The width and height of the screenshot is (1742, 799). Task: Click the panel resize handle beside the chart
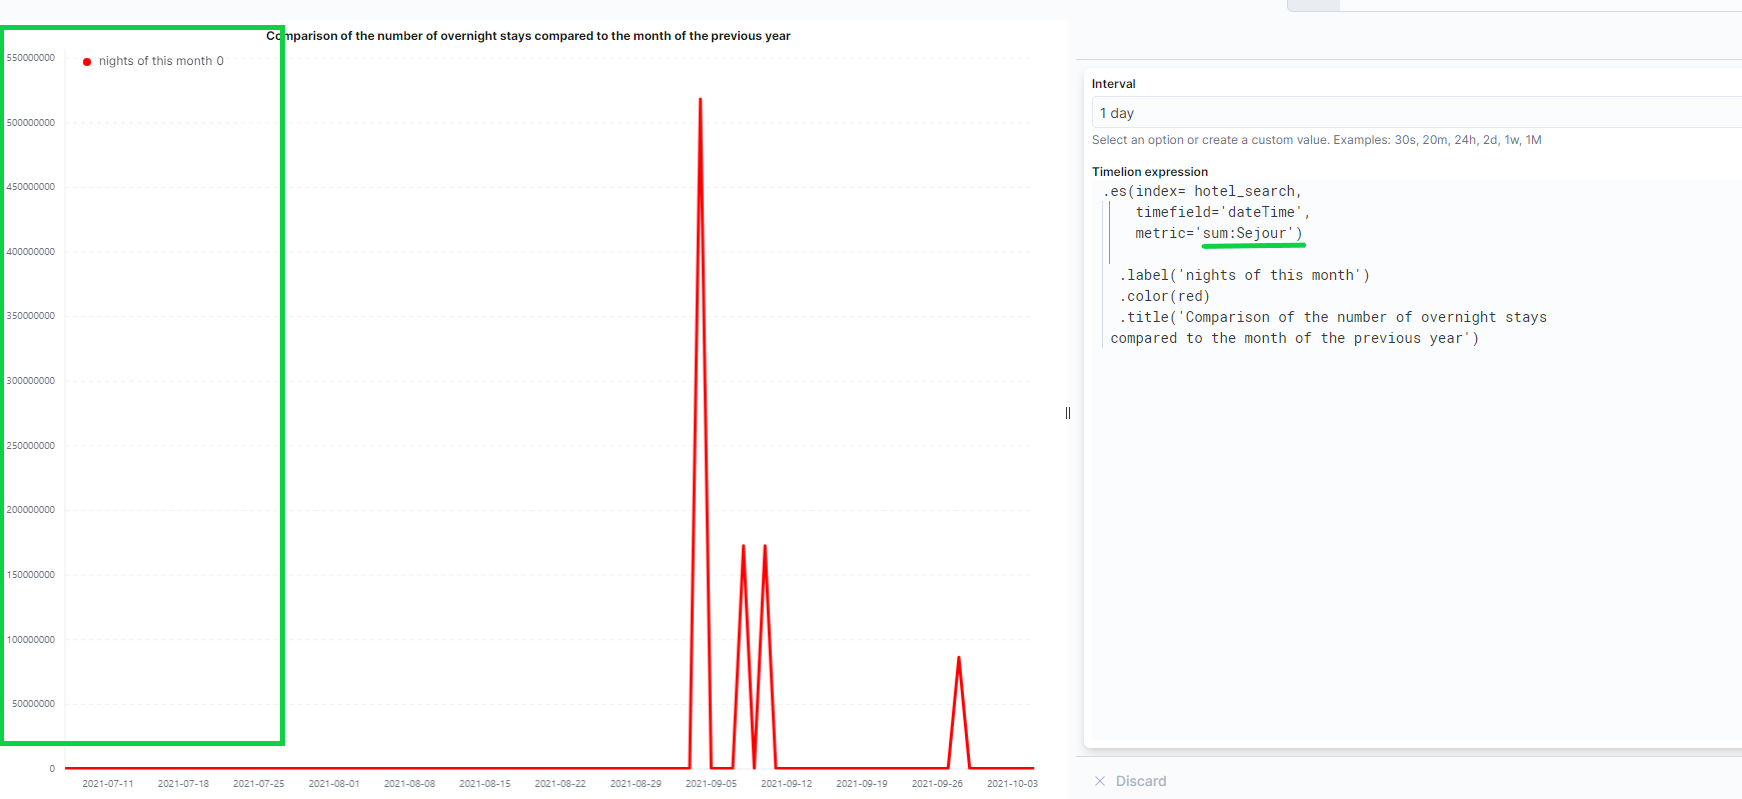point(1068,413)
